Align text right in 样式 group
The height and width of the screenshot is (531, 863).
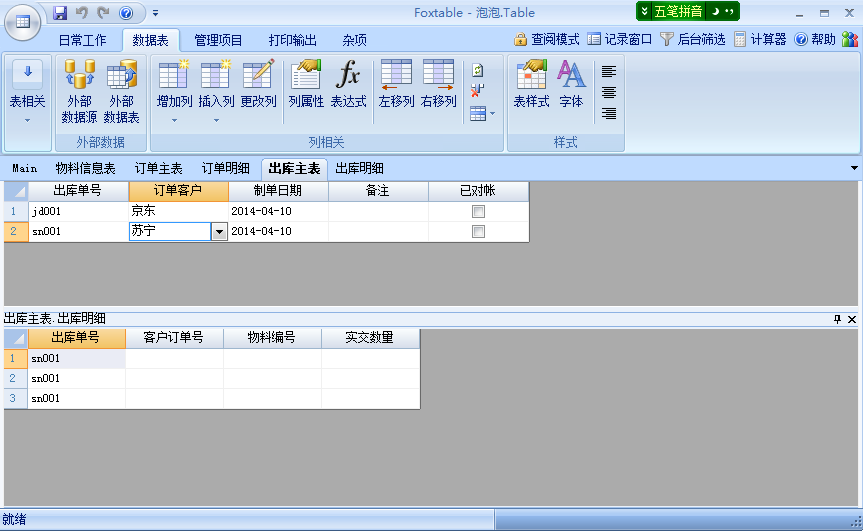tap(609, 113)
